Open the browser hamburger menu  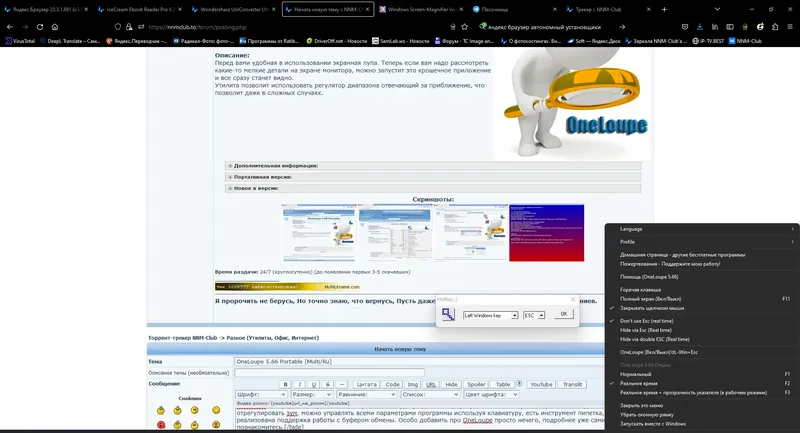click(790, 27)
